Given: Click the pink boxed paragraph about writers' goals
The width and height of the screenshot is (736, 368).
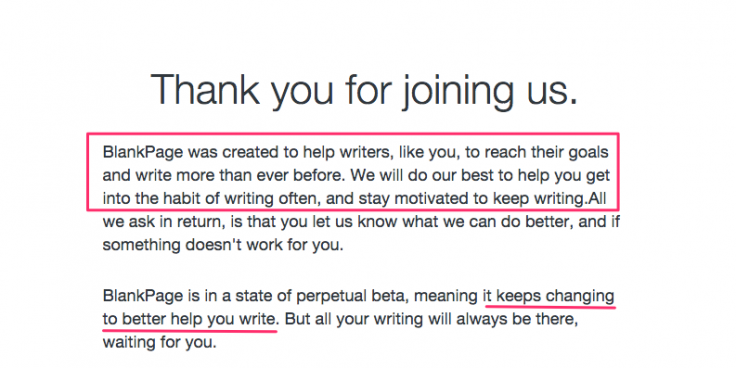Looking at the screenshot, I should (x=353, y=172).
